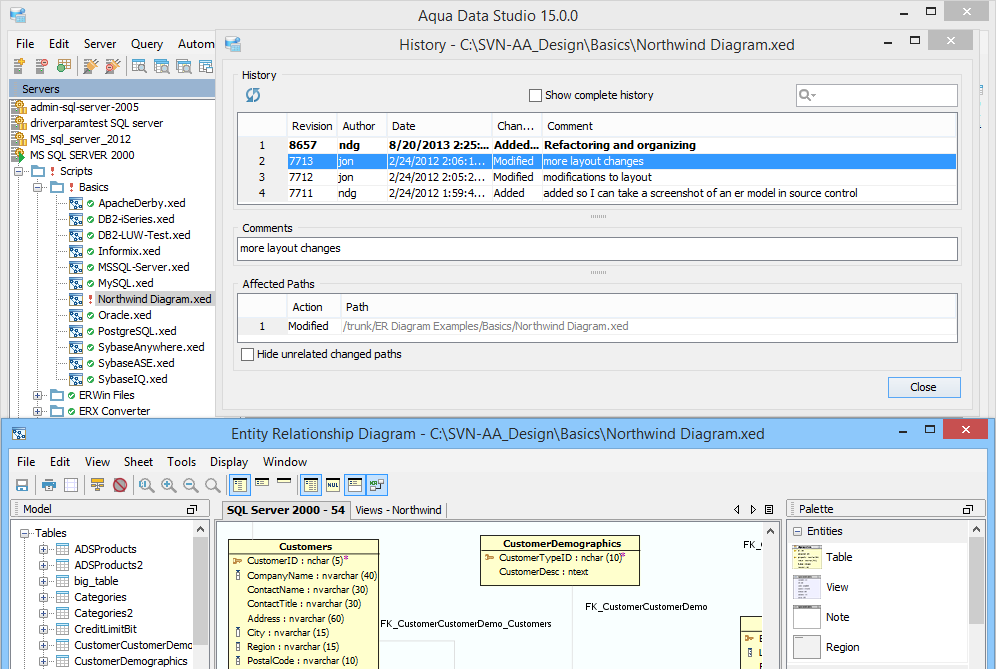Click the zoom to actual size icon
This screenshot has height=669, width=996.
[147, 485]
